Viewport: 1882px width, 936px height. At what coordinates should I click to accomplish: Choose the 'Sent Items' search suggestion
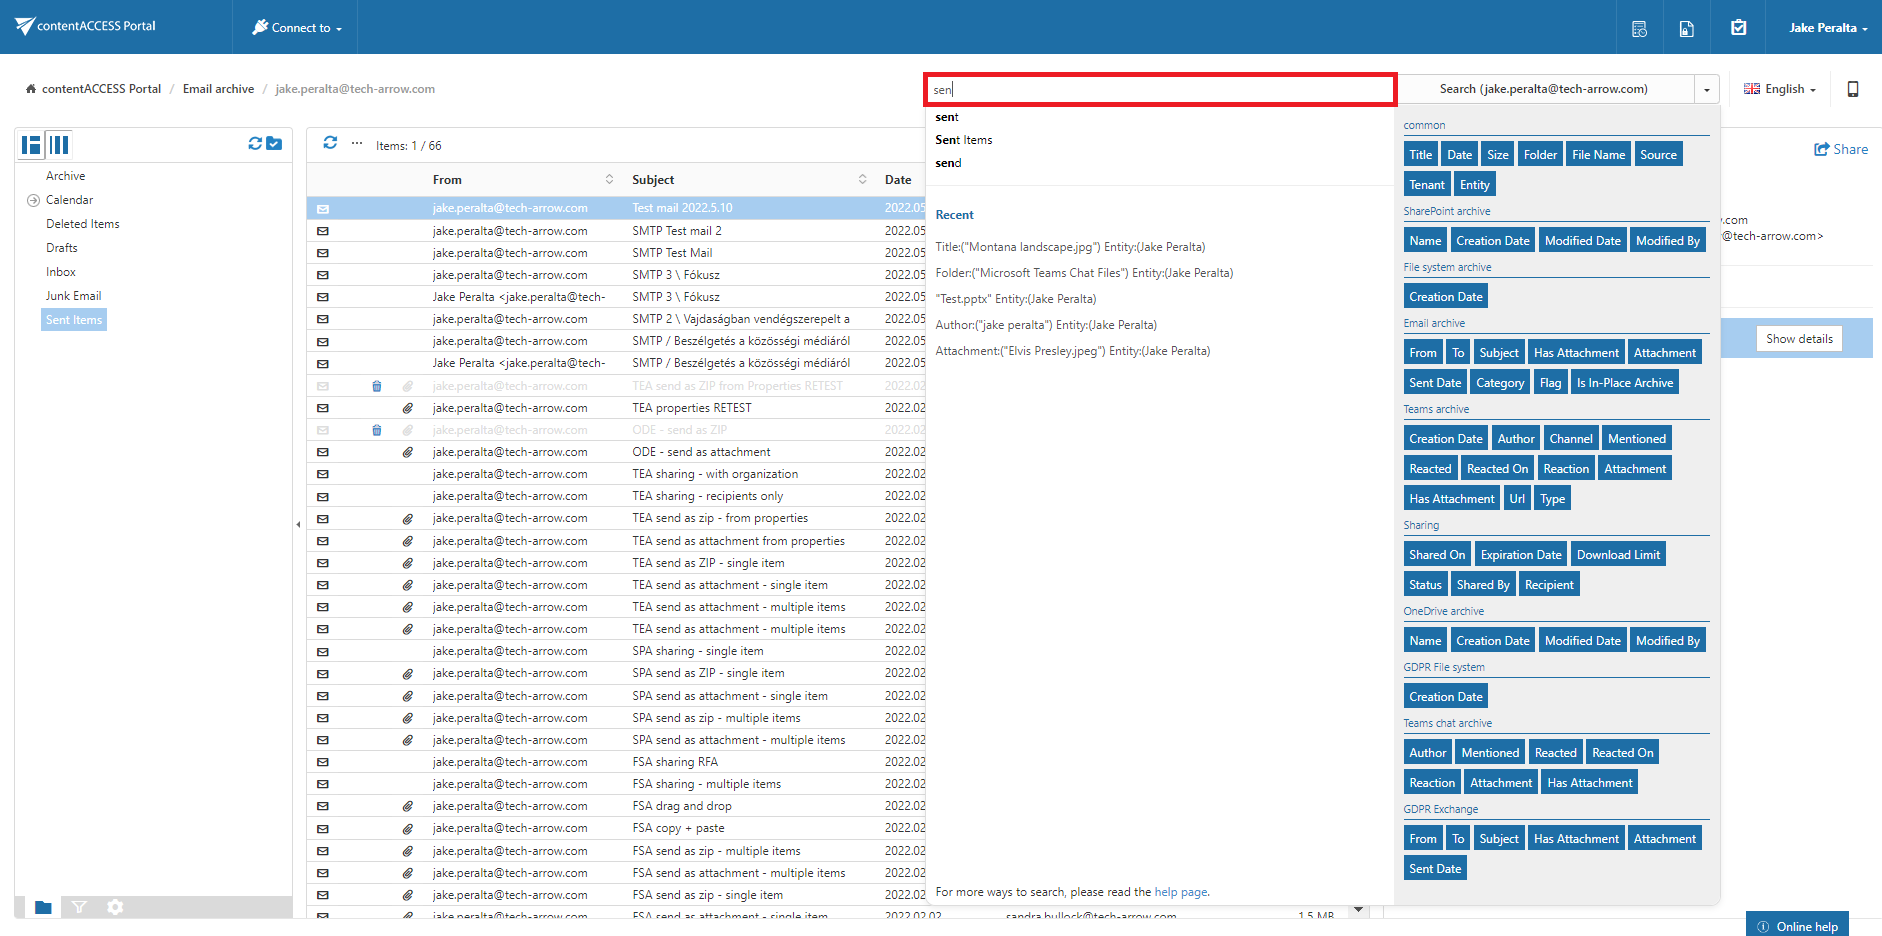[964, 140]
